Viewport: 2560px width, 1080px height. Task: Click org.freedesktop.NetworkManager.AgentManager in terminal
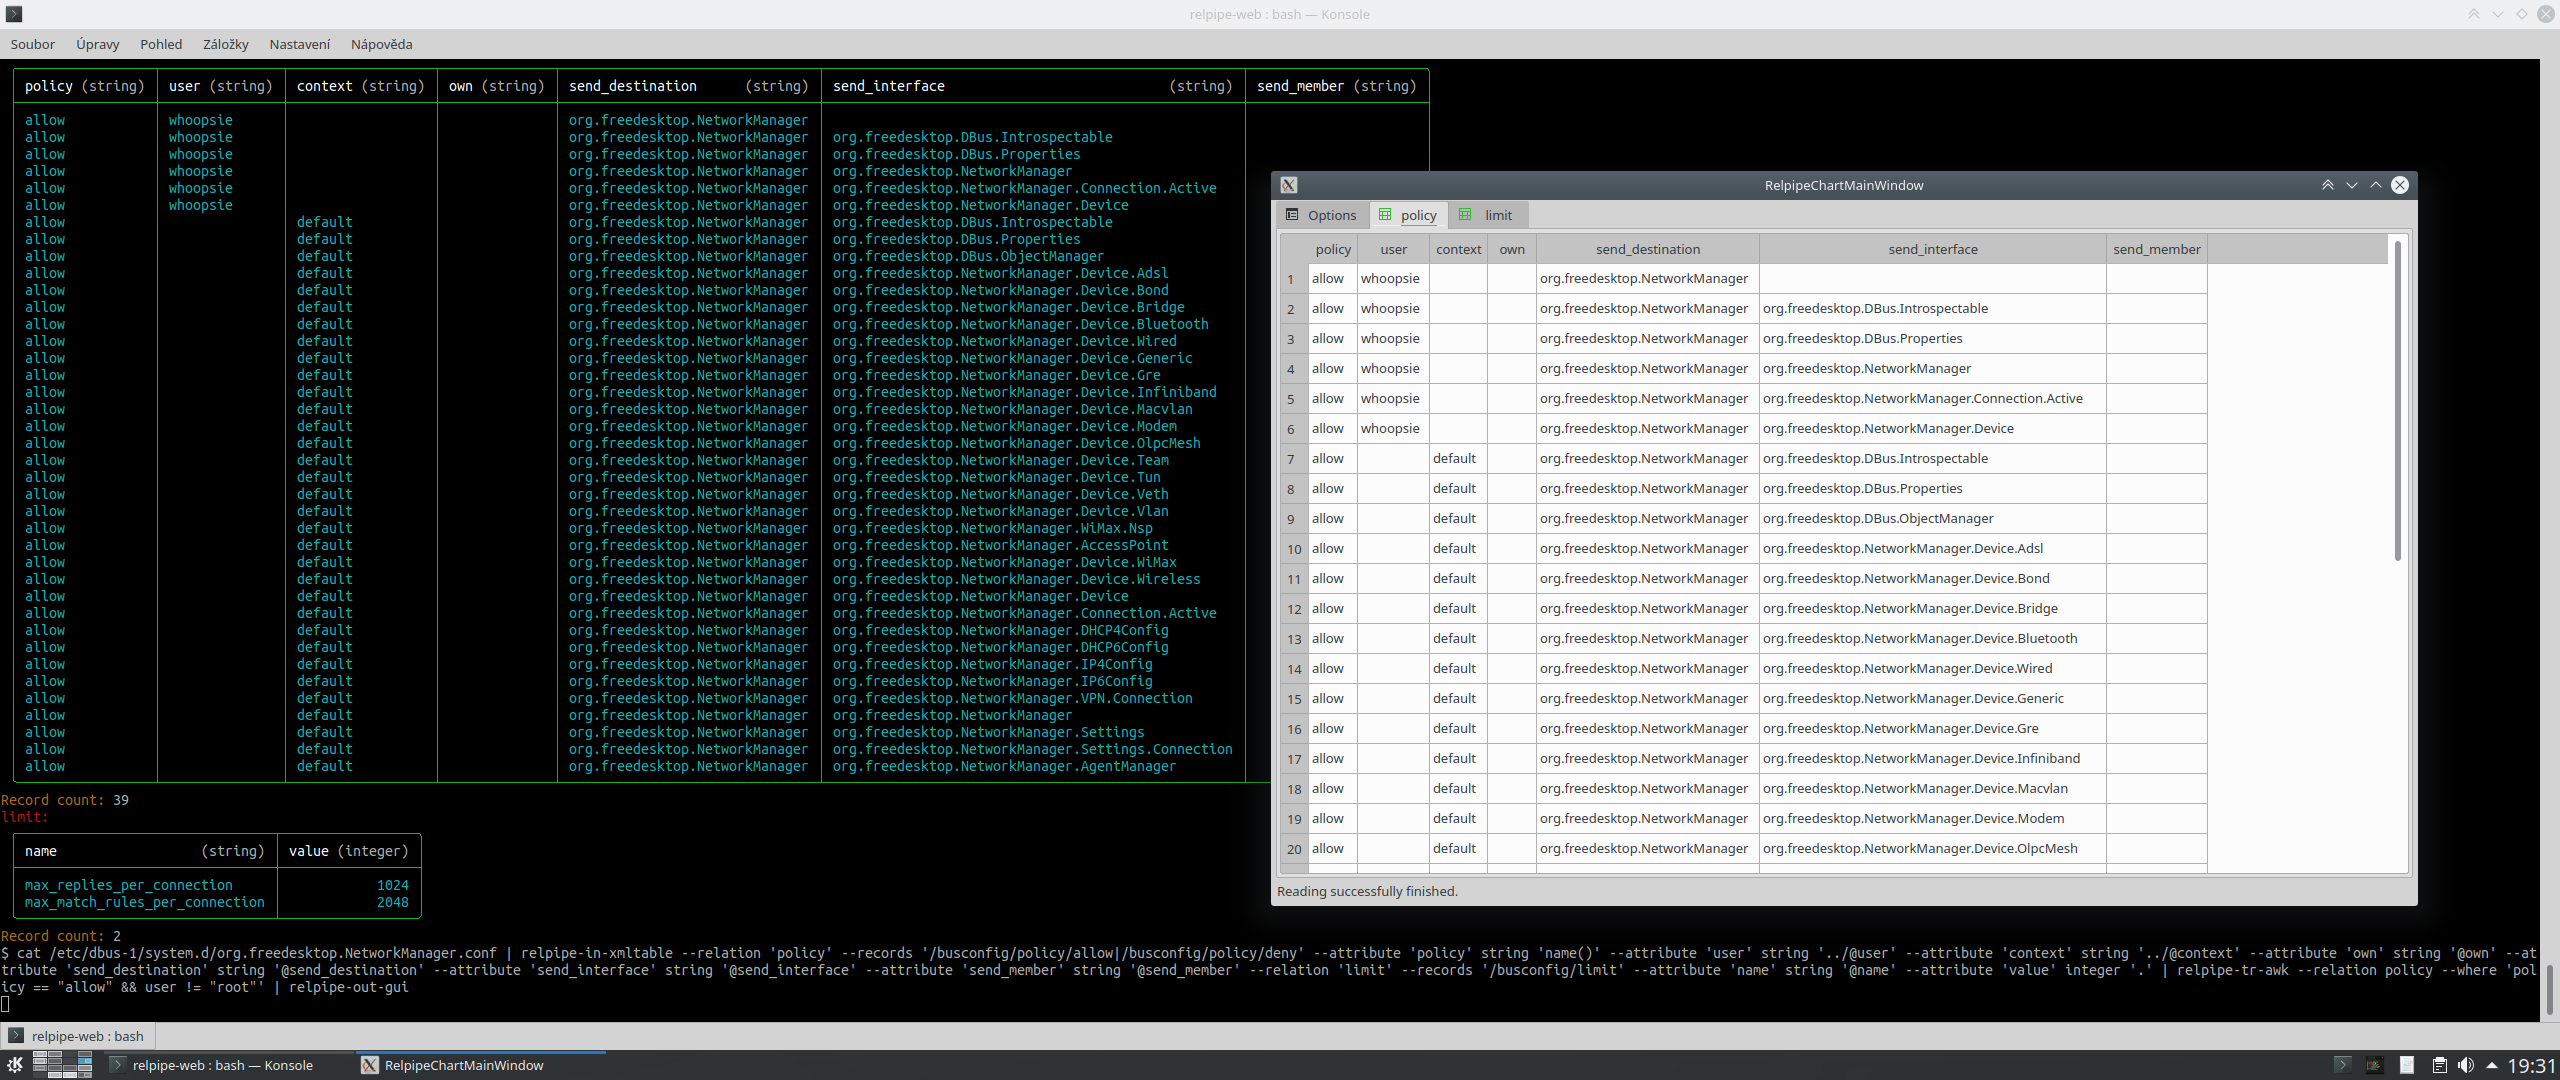pyautogui.click(x=1004, y=766)
